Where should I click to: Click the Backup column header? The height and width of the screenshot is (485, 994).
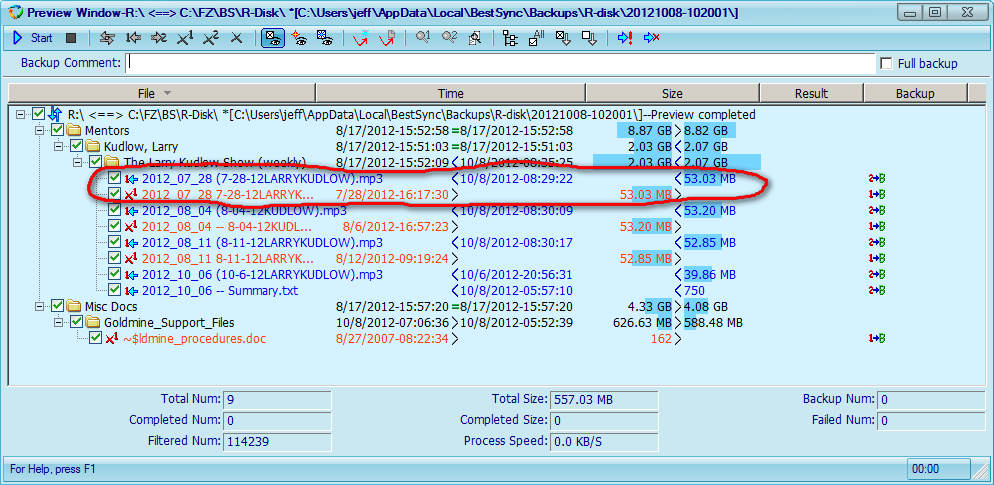(x=915, y=93)
